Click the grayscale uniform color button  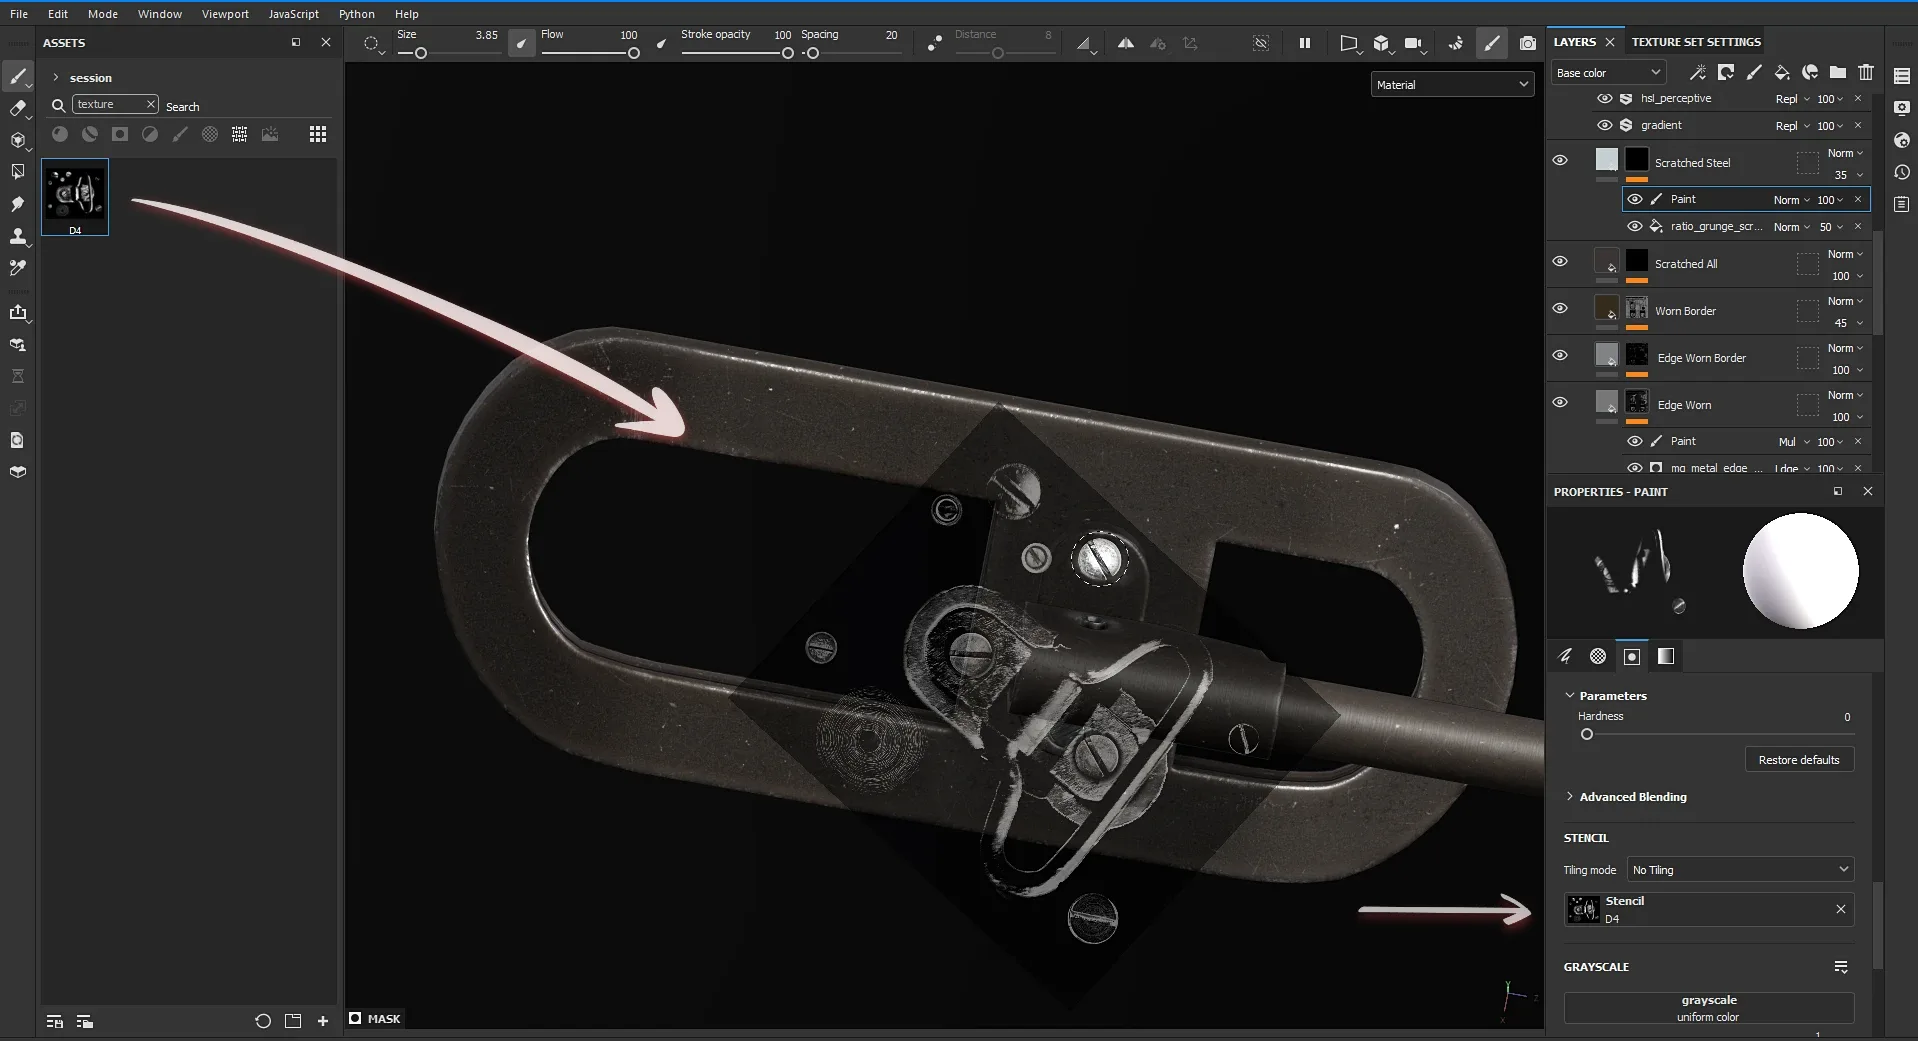[x=1708, y=1008]
